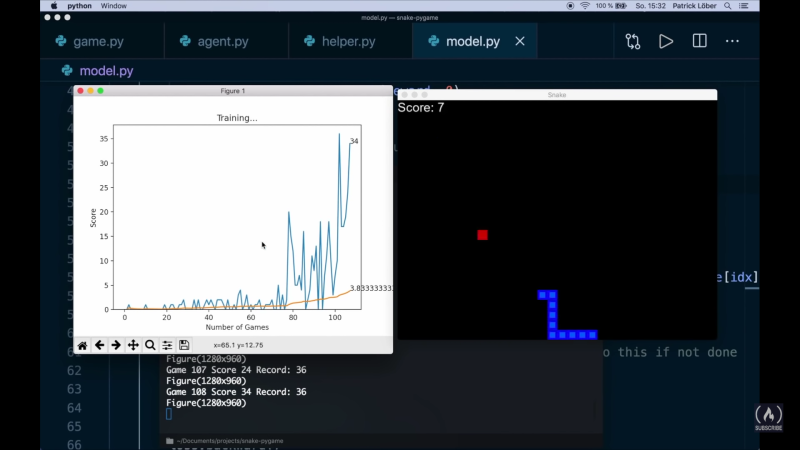The height and width of the screenshot is (450, 800).
Task: Click the model.py breadcrumb label
Action: [x=106, y=71]
